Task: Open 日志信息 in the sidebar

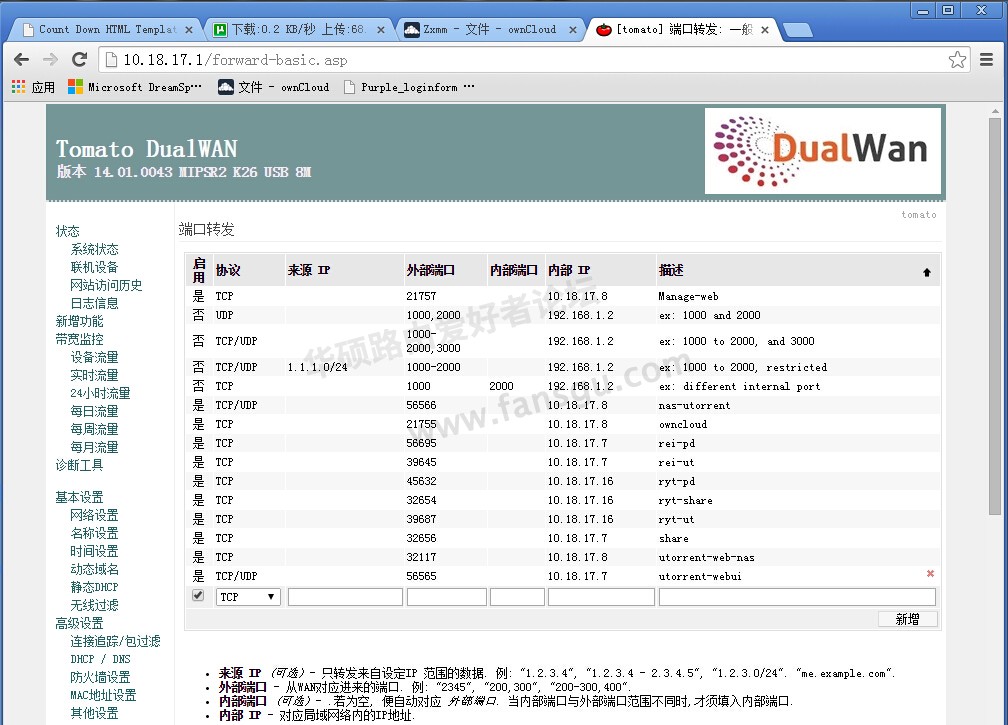Action: [94, 303]
